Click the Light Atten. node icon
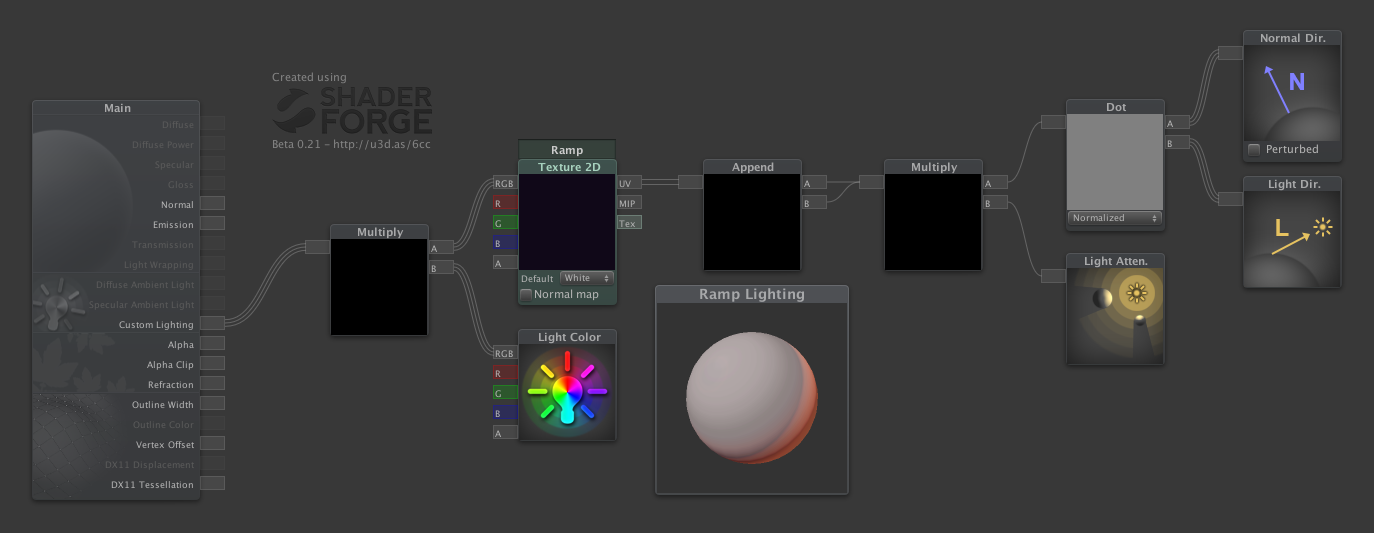This screenshot has width=1374, height=533. (1116, 316)
